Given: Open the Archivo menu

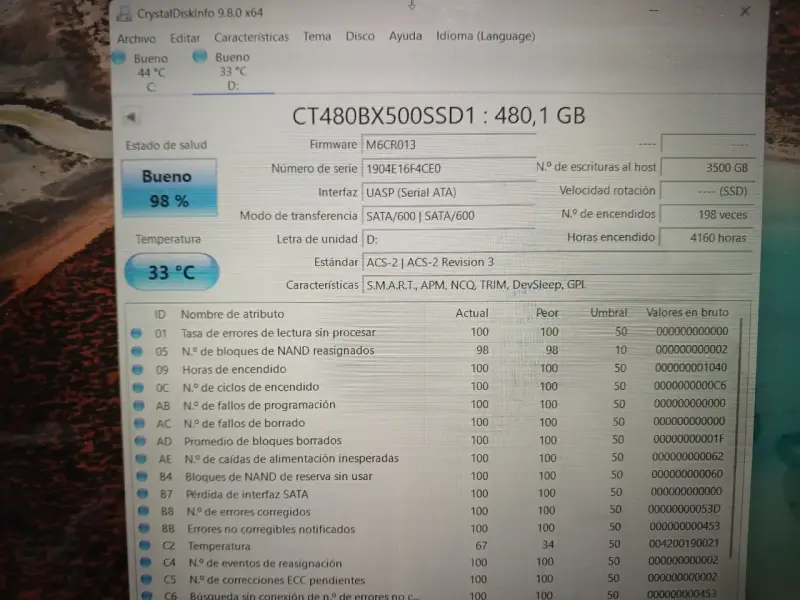Looking at the screenshot, I should point(136,39).
